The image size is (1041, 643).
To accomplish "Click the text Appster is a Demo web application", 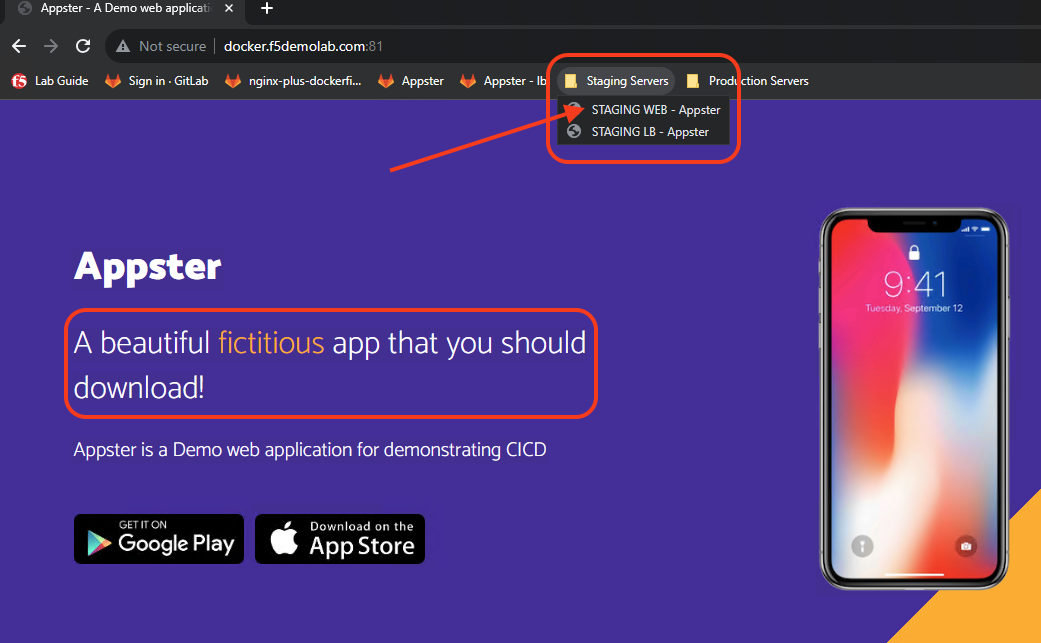I will [310, 450].
